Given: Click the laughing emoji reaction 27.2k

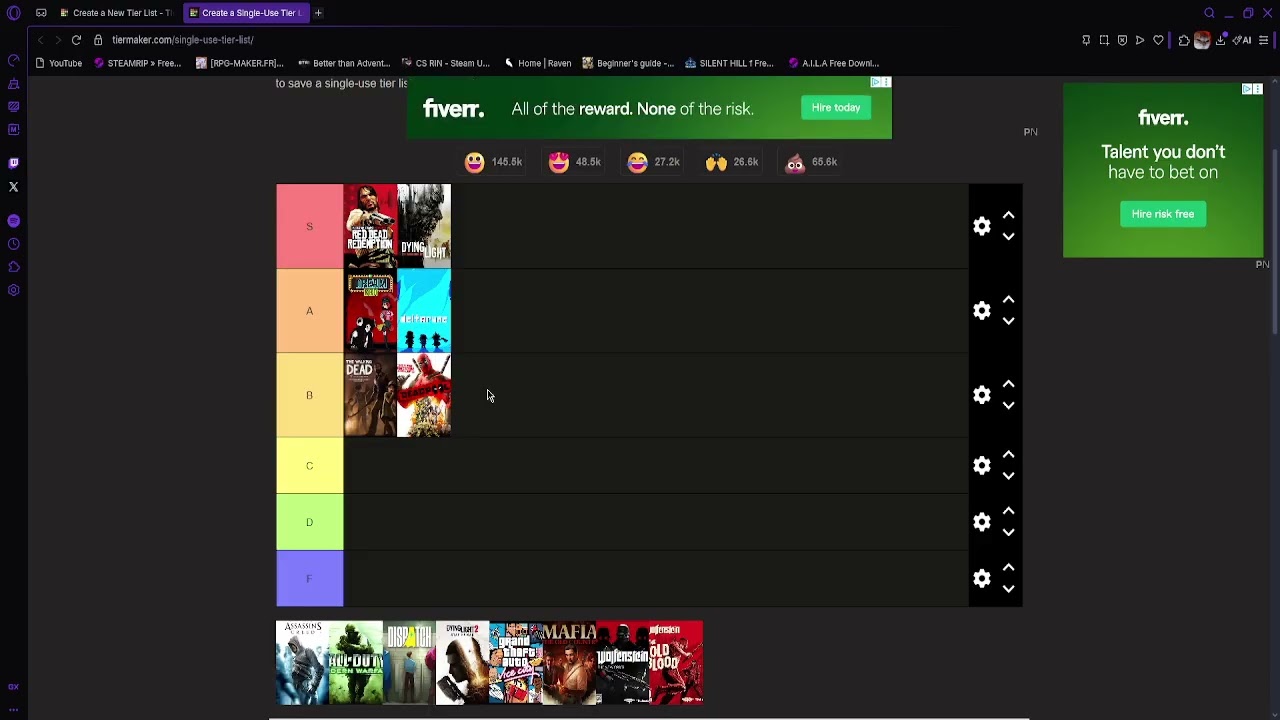Looking at the screenshot, I should click(x=653, y=162).
